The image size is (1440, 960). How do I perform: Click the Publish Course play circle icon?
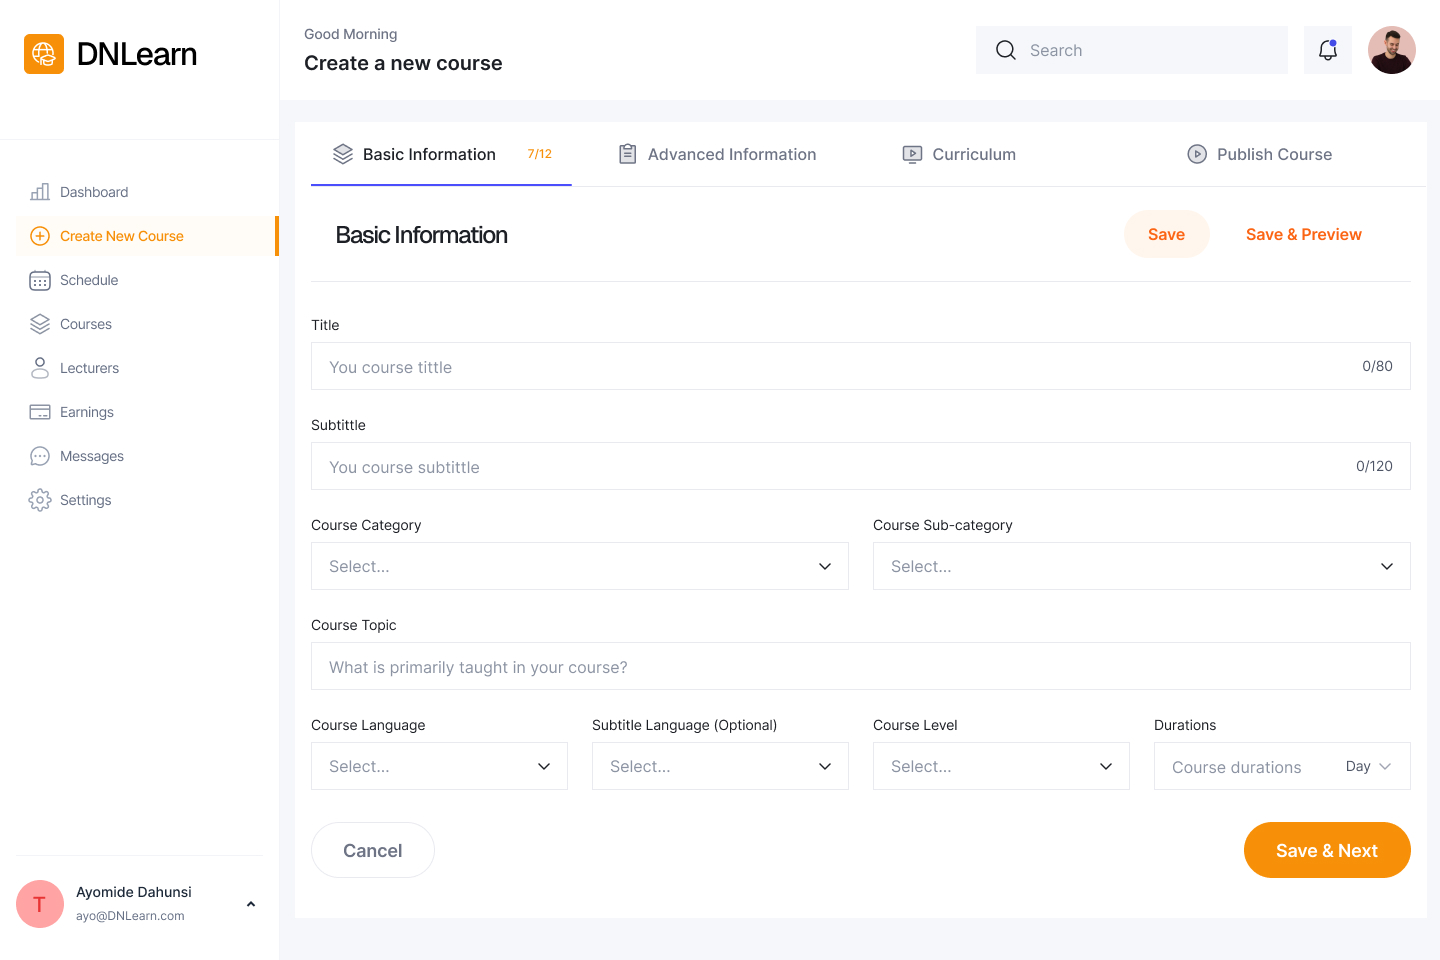(x=1197, y=154)
